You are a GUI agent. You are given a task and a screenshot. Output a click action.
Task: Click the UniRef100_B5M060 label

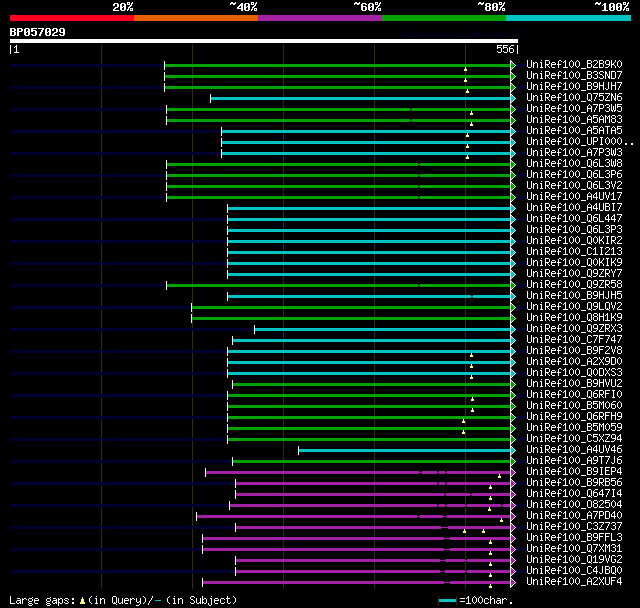(x=574, y=406)
